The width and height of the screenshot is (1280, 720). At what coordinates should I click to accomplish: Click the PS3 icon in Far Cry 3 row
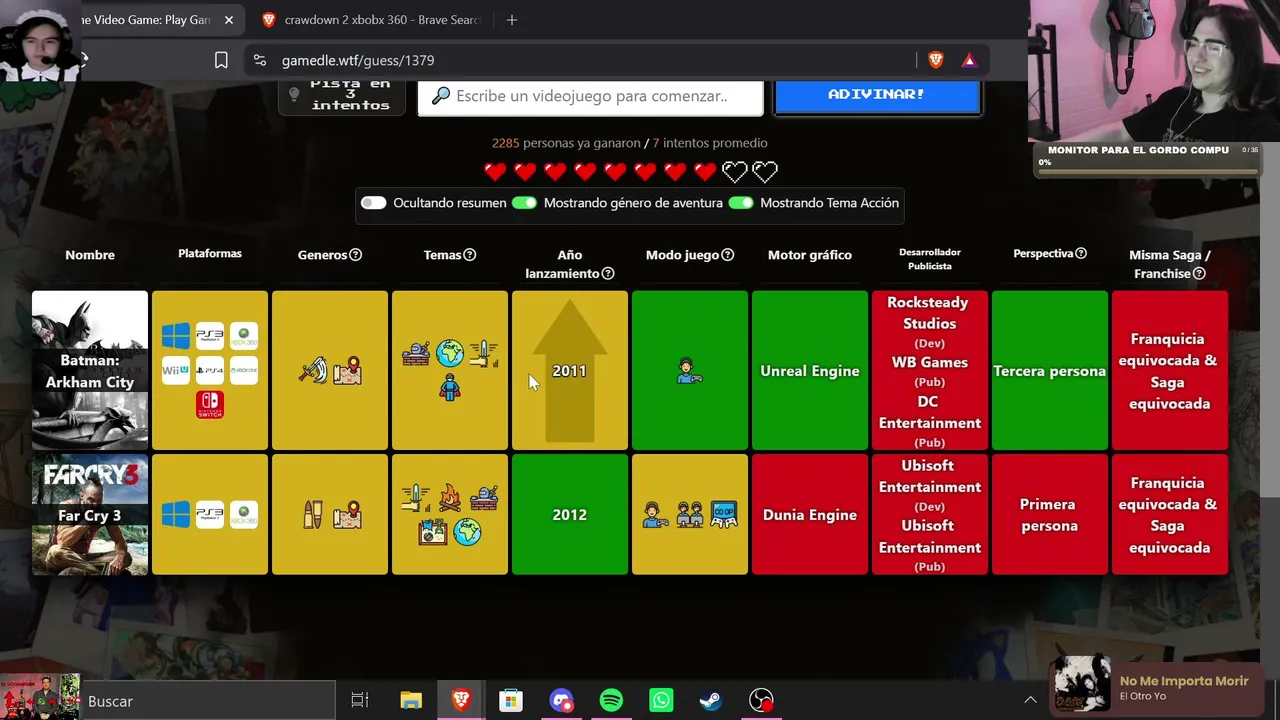[x=210, y=514]
